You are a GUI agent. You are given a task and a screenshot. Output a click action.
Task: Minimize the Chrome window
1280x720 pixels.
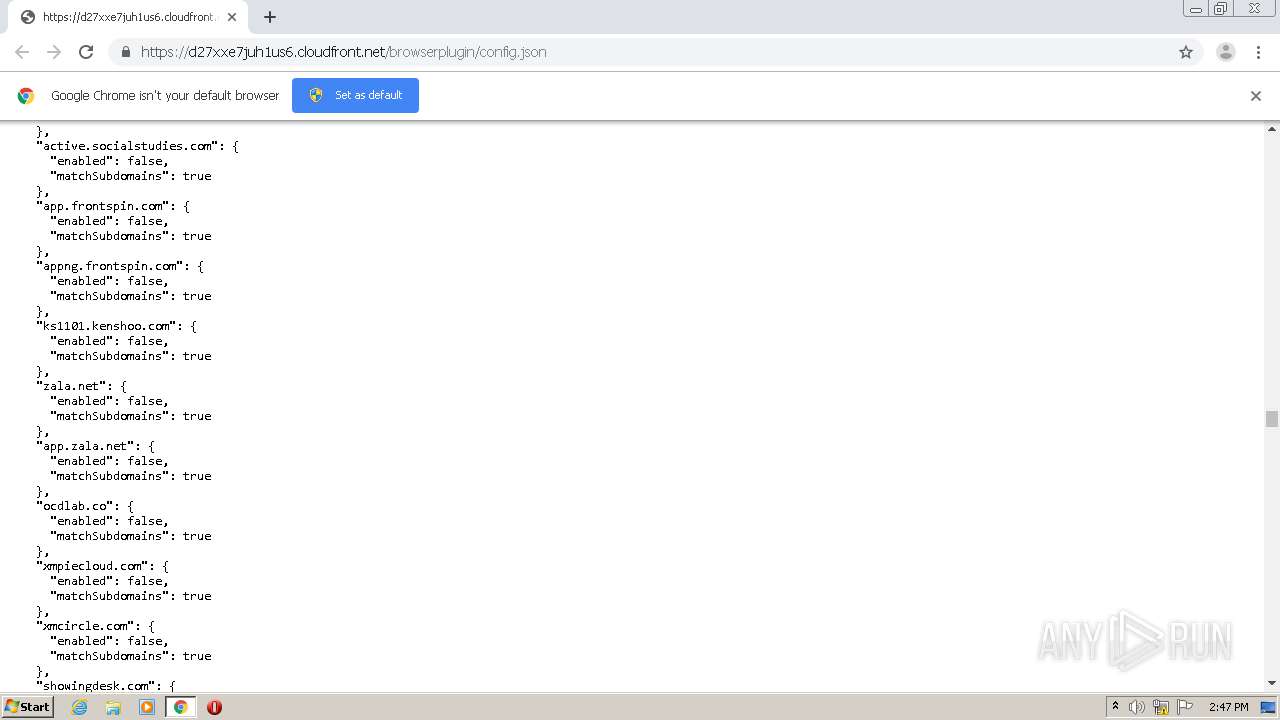coord(1196,9)
